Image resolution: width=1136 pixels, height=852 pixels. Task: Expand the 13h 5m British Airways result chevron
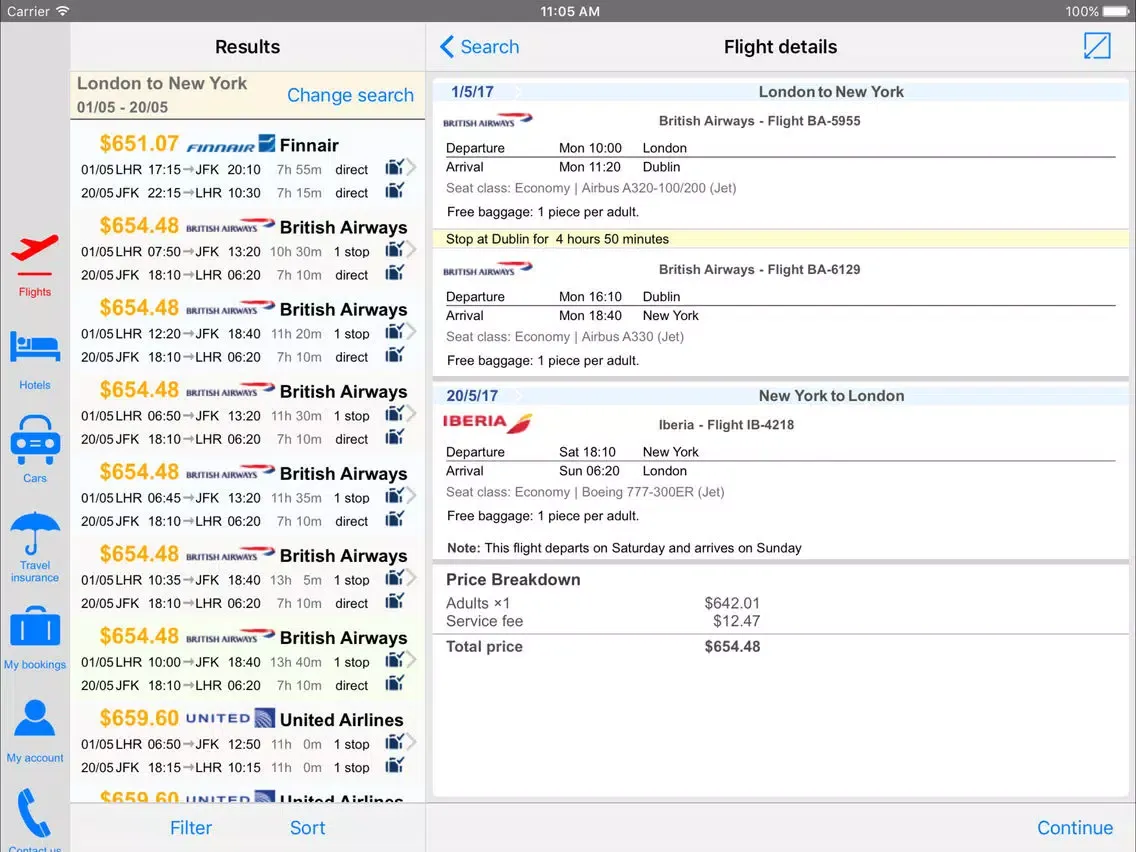click(x=411, y=577)
